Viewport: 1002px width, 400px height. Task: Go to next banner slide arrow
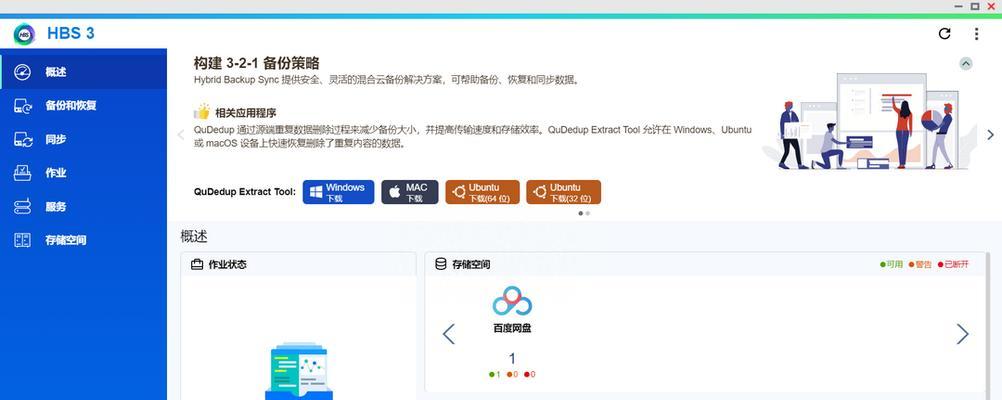click(x=990, y=135)
